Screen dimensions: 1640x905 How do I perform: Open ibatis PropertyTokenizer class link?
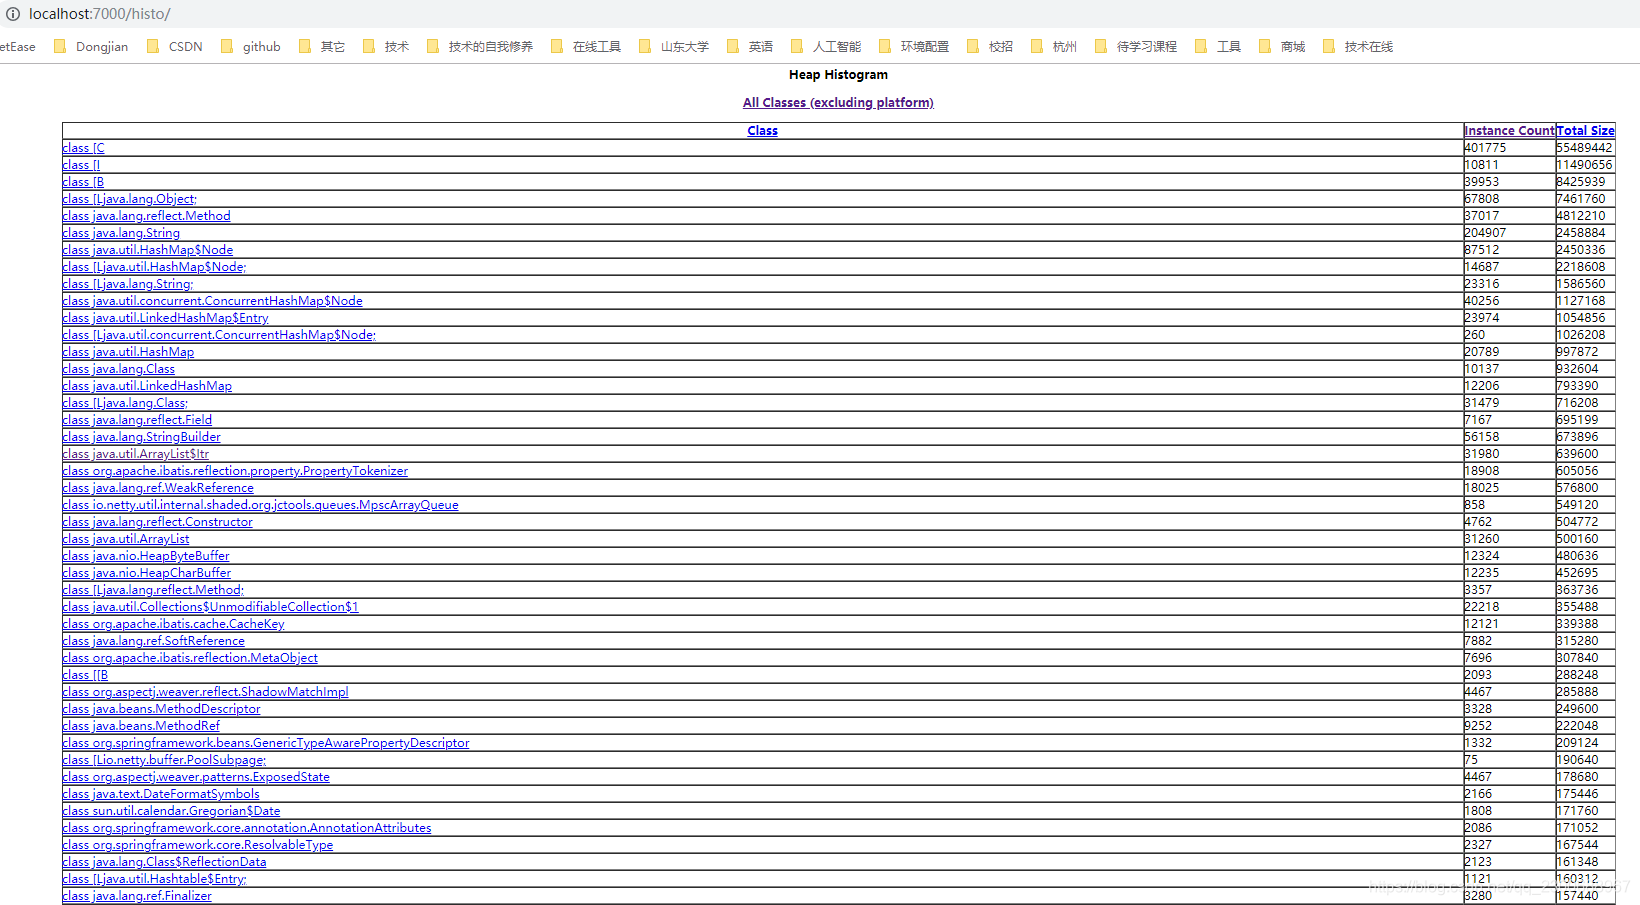235,471
